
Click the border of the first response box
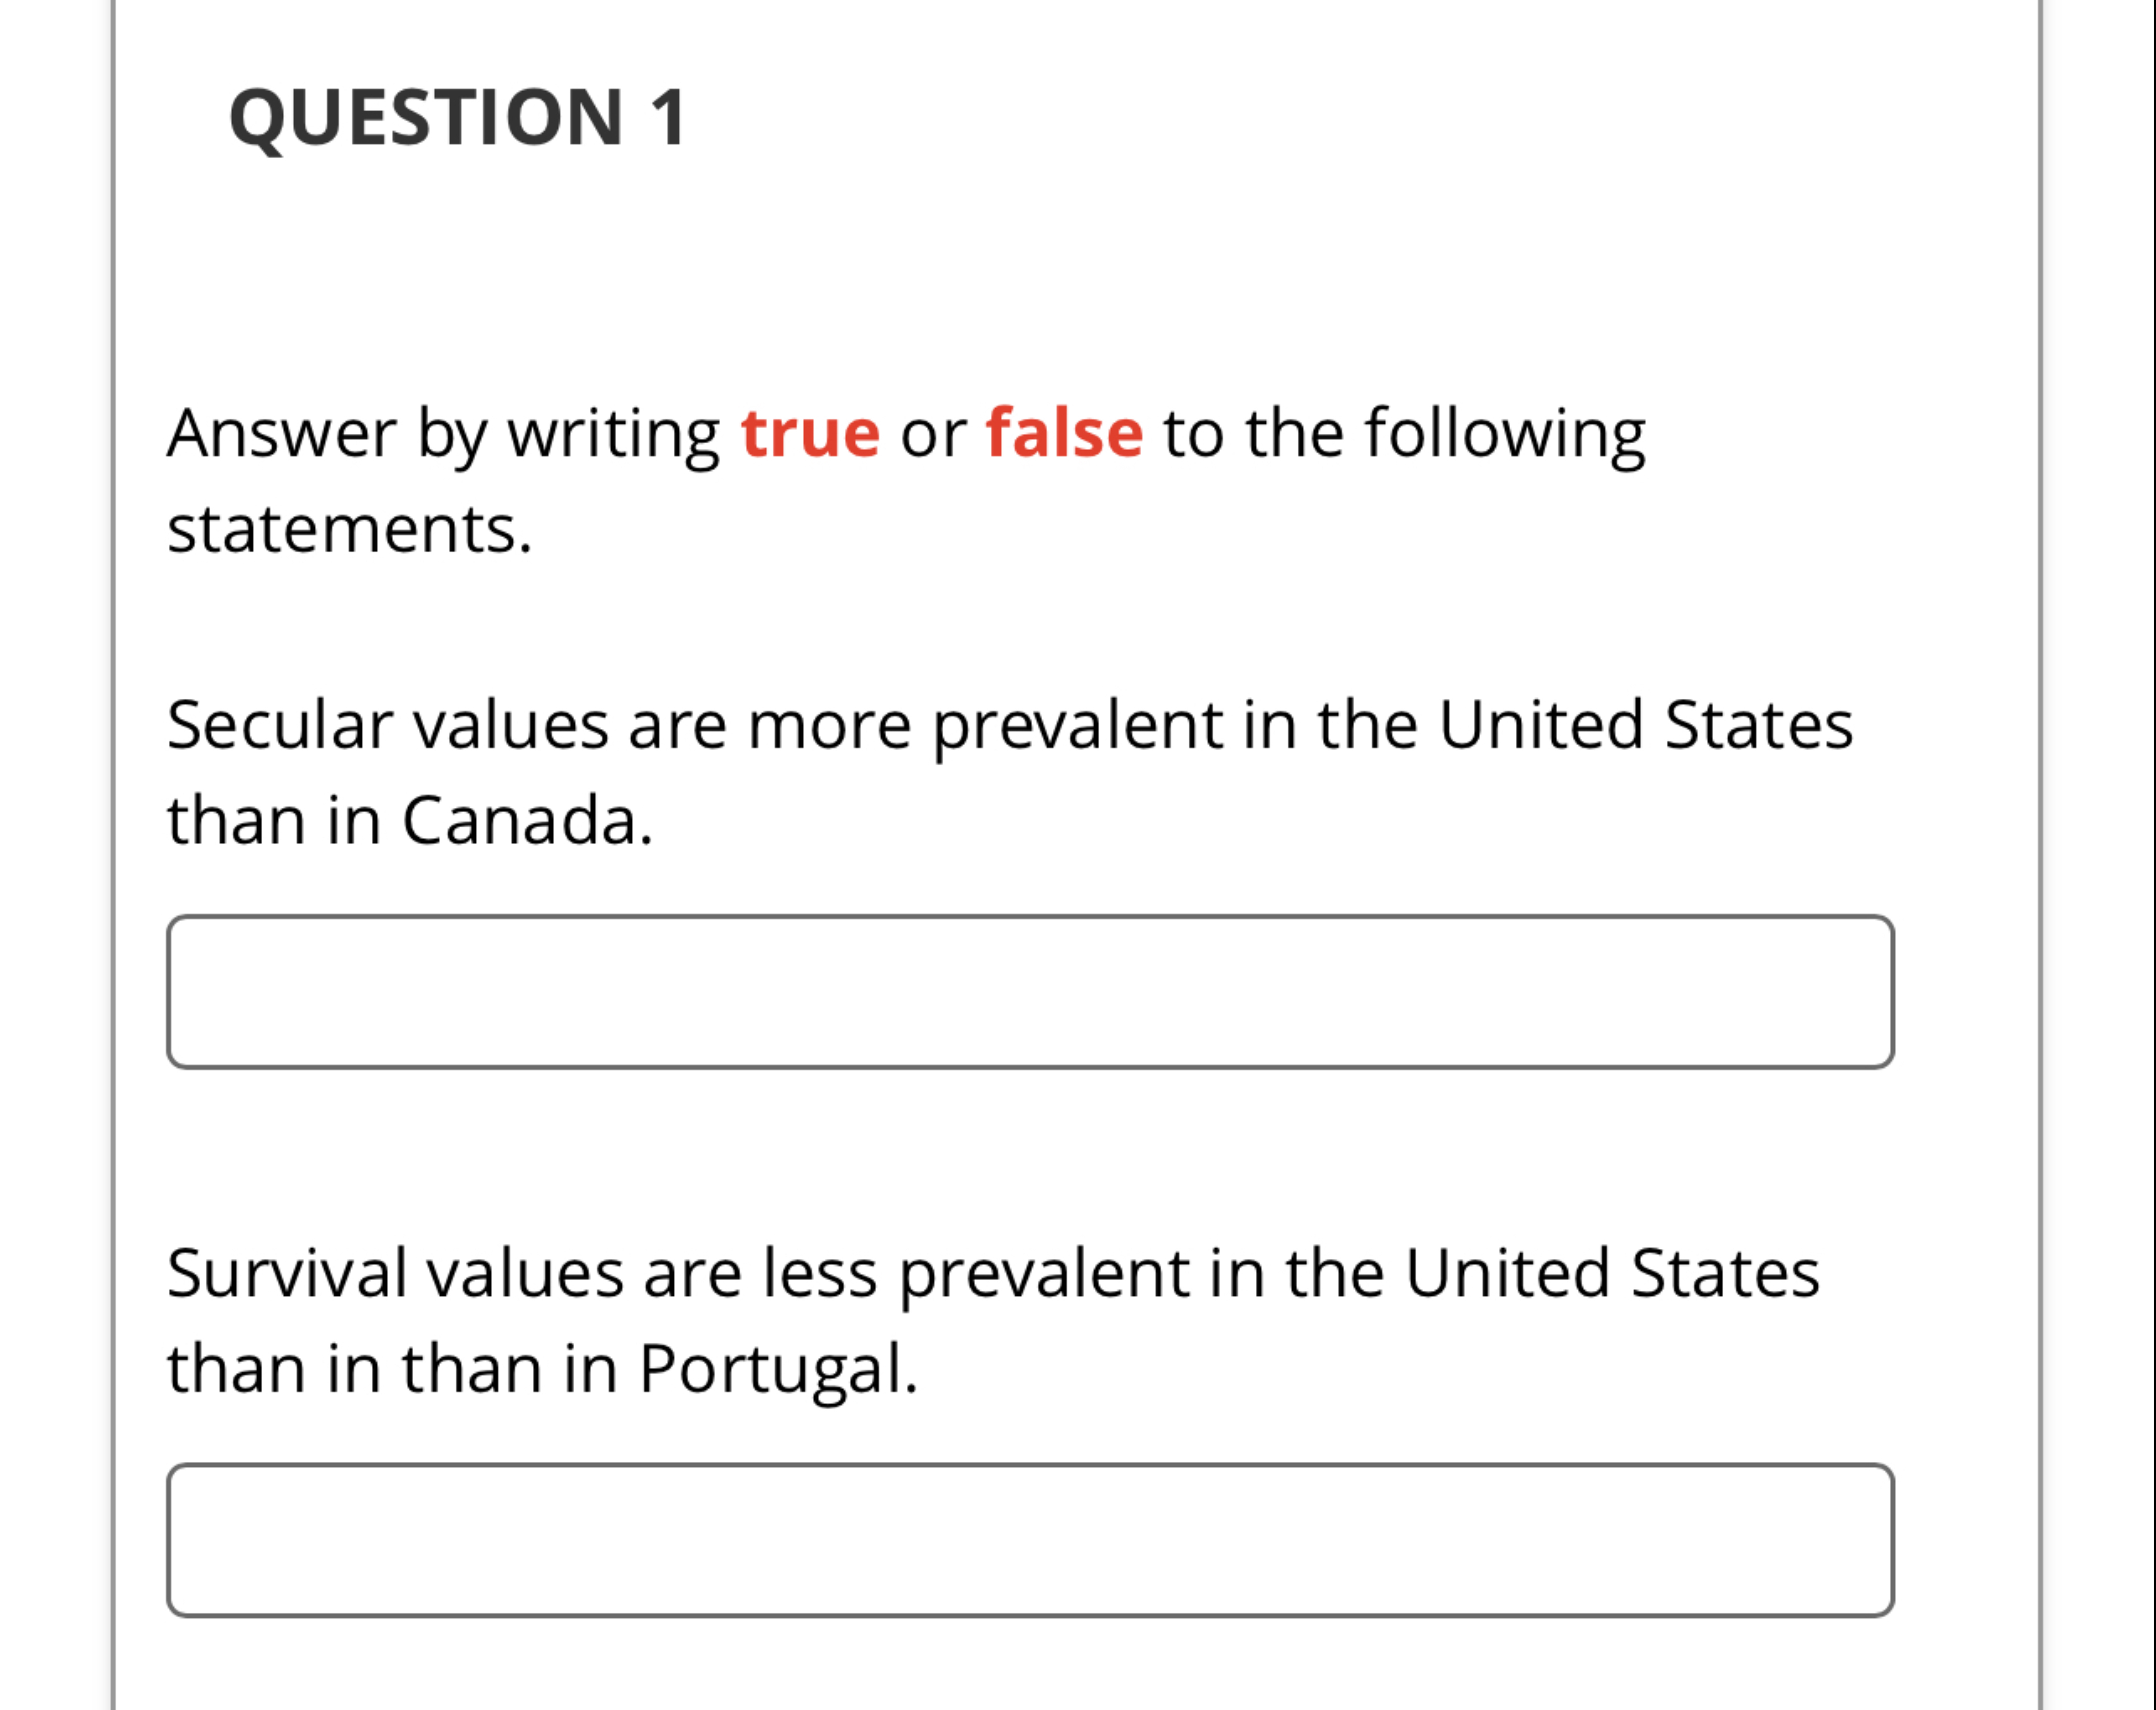coord(1030,917)
